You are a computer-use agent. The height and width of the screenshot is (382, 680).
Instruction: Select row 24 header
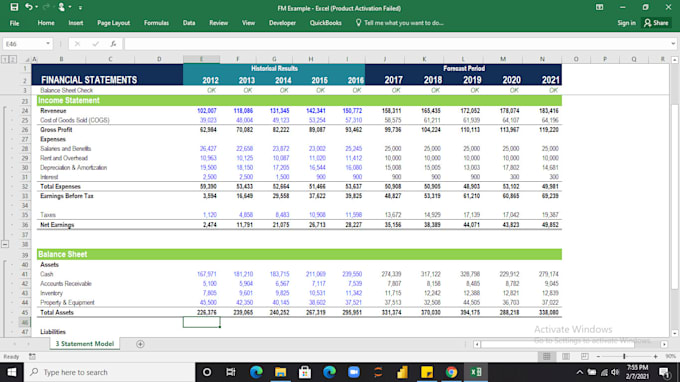coord(25,111)
